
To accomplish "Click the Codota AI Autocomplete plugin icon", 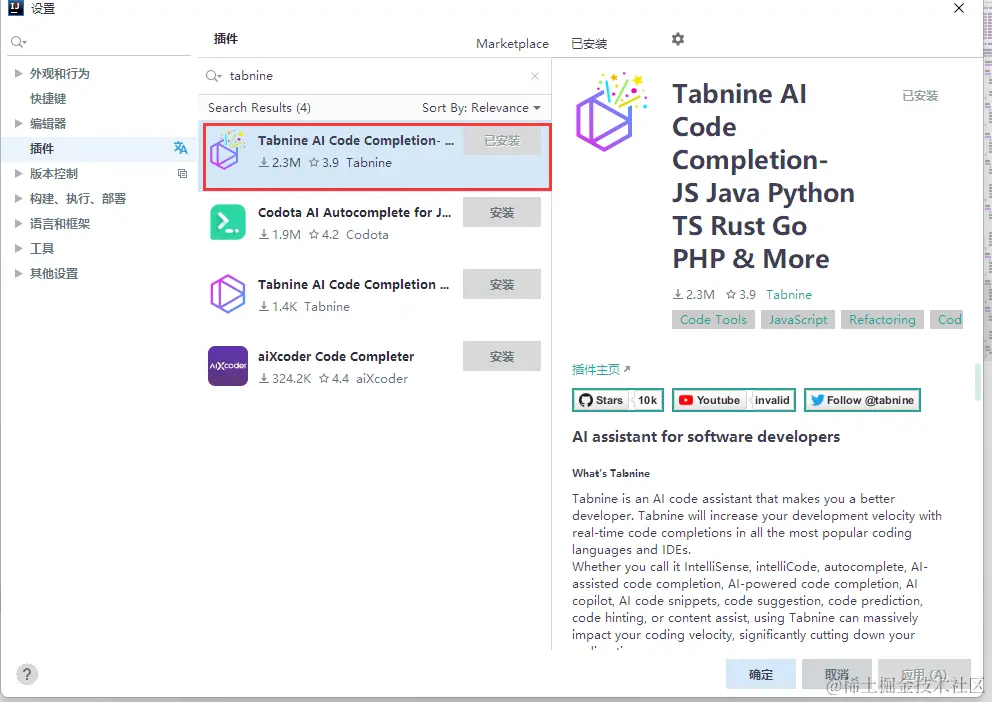I will [228, 222].
